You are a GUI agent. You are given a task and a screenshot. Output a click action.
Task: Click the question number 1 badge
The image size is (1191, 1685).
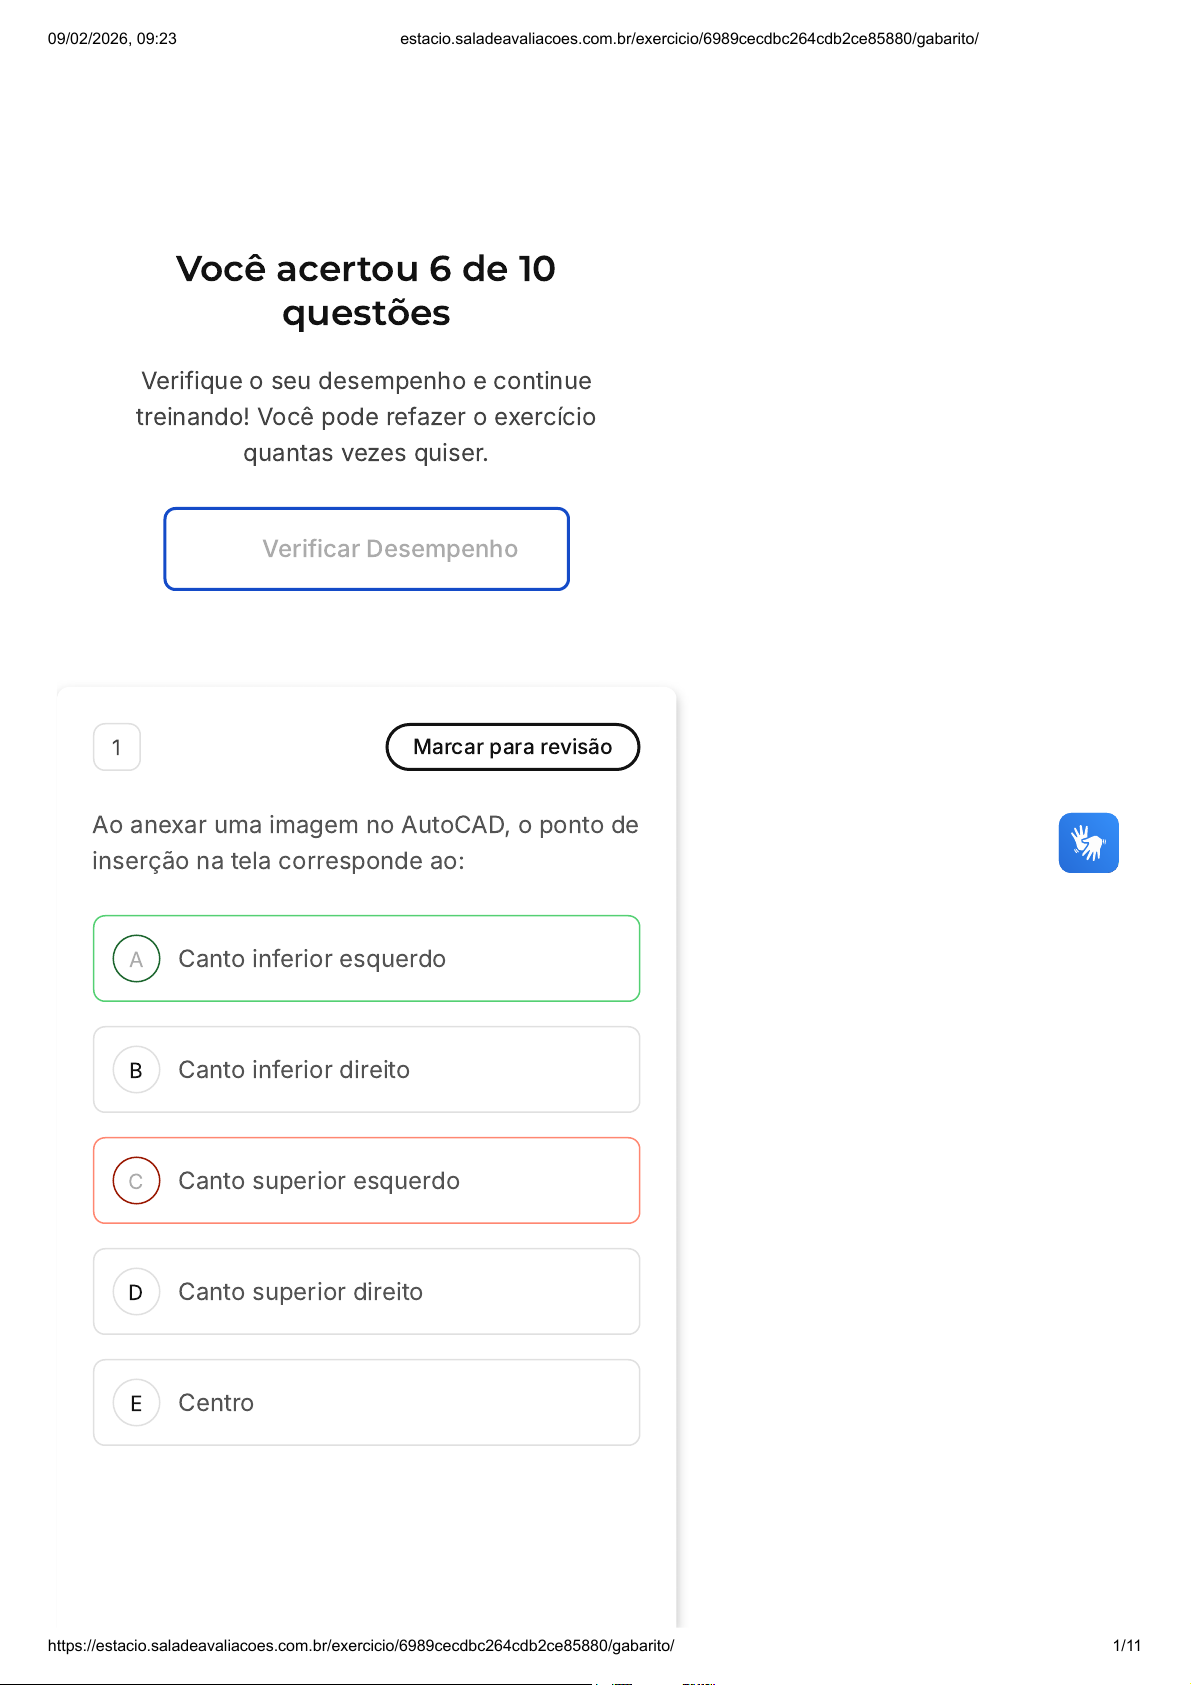click(117, 747)
